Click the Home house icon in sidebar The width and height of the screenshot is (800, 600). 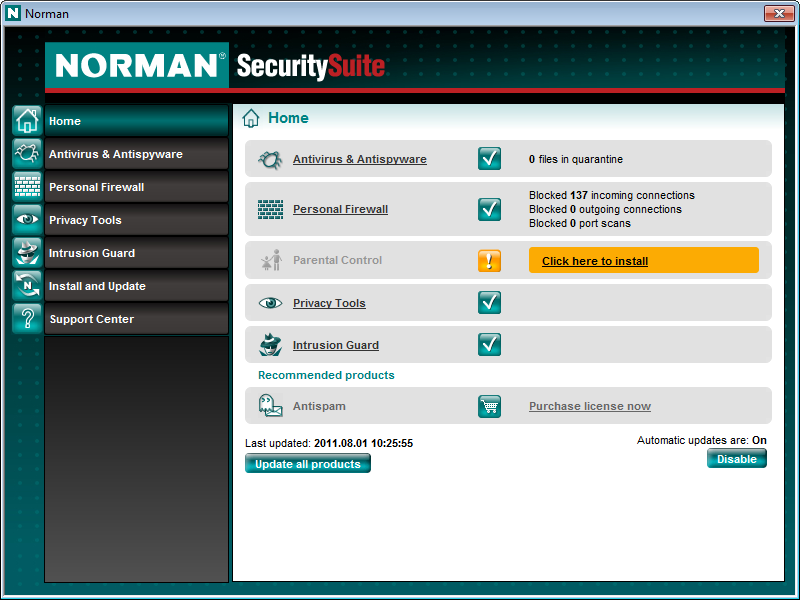(x=26, y=121)
